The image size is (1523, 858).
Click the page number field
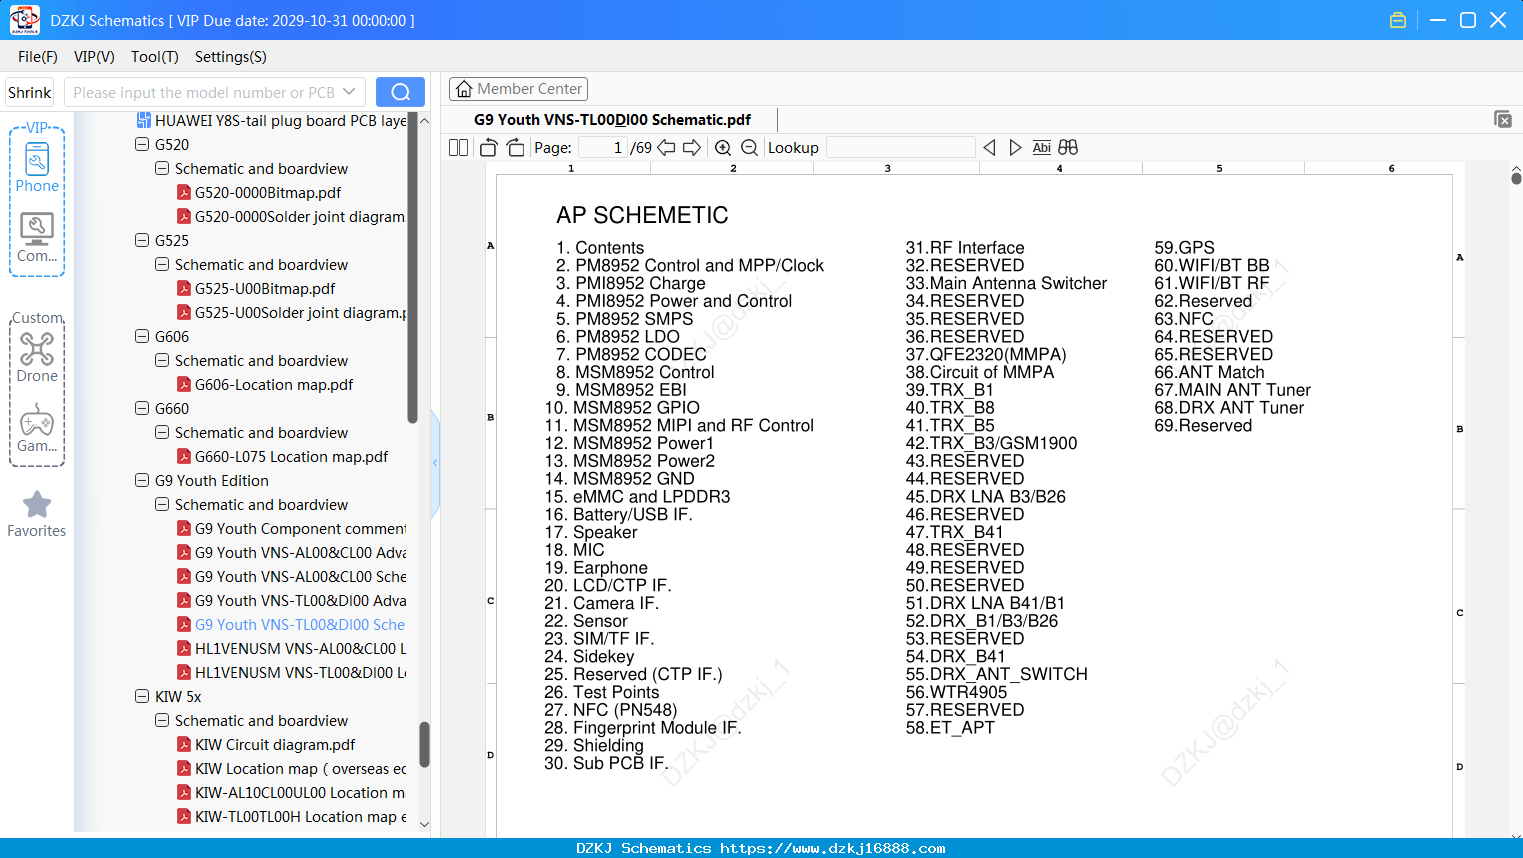[x=602, y=148]
